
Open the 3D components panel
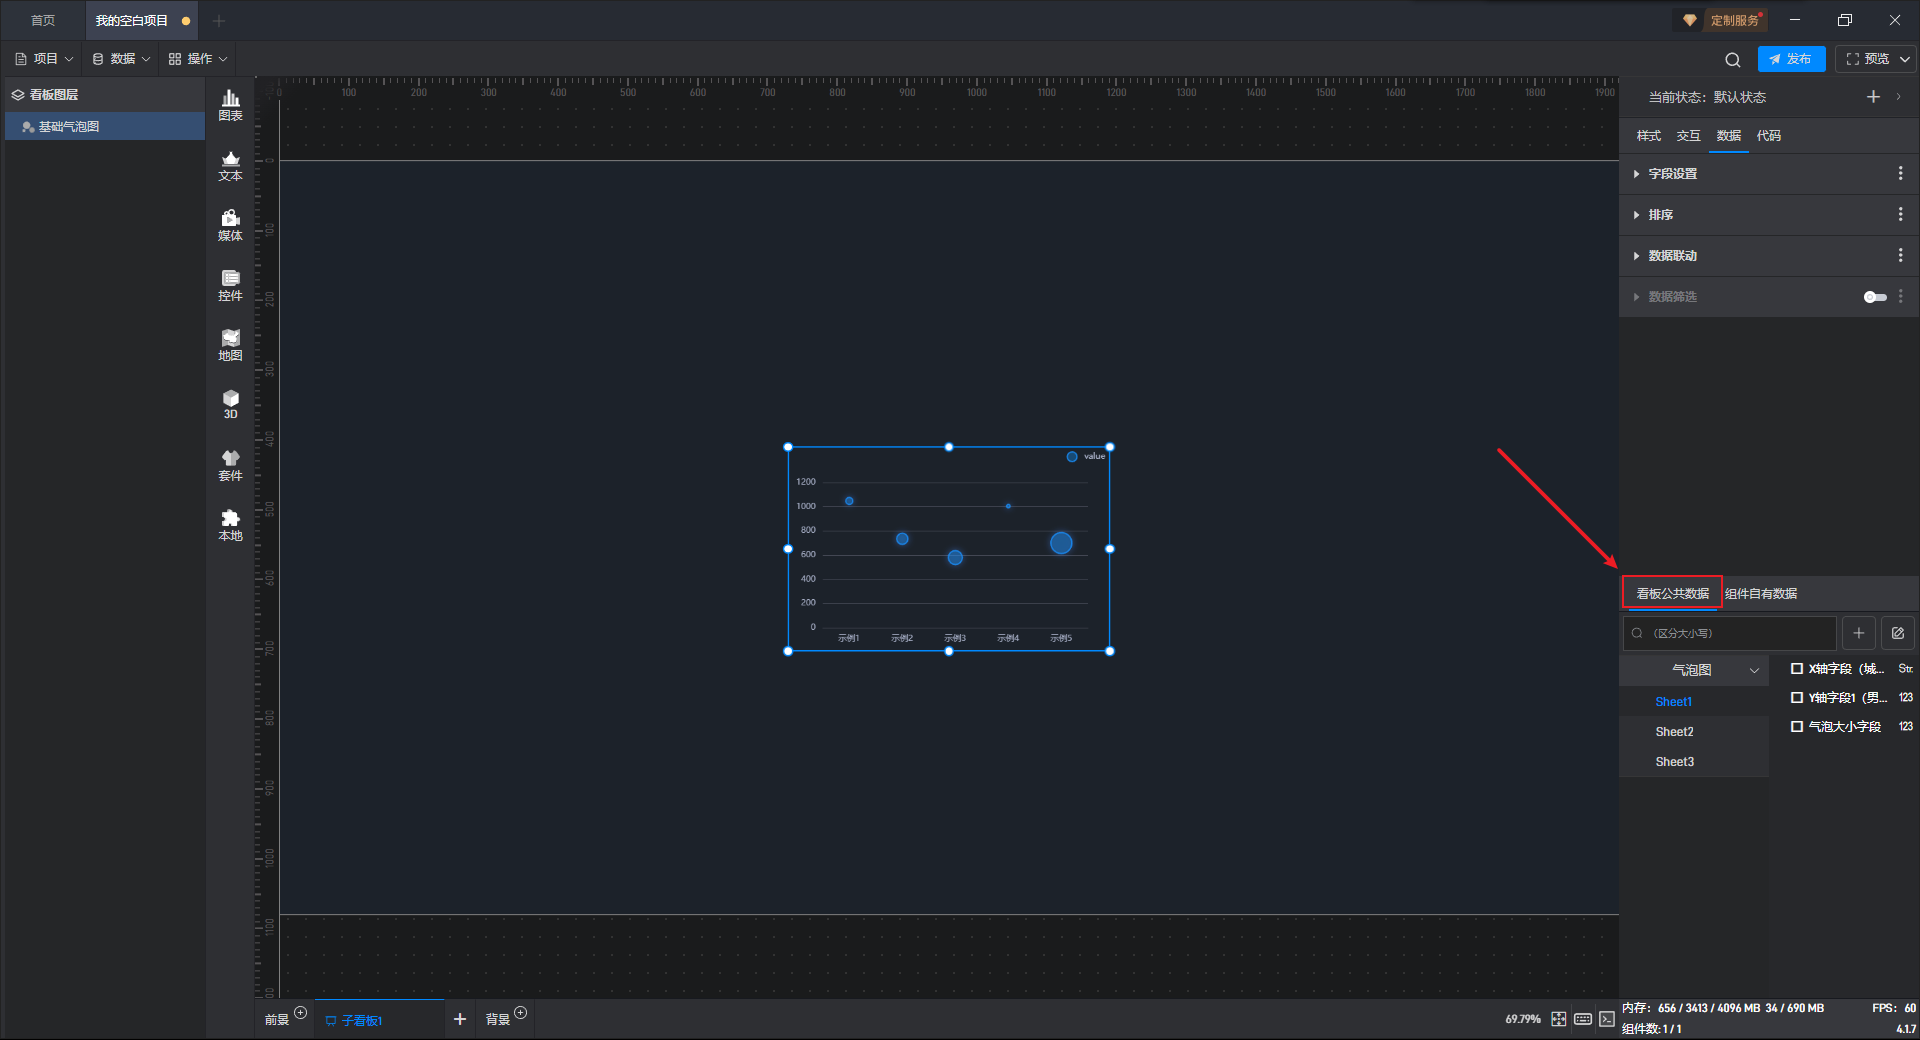[x=230, y=404]
